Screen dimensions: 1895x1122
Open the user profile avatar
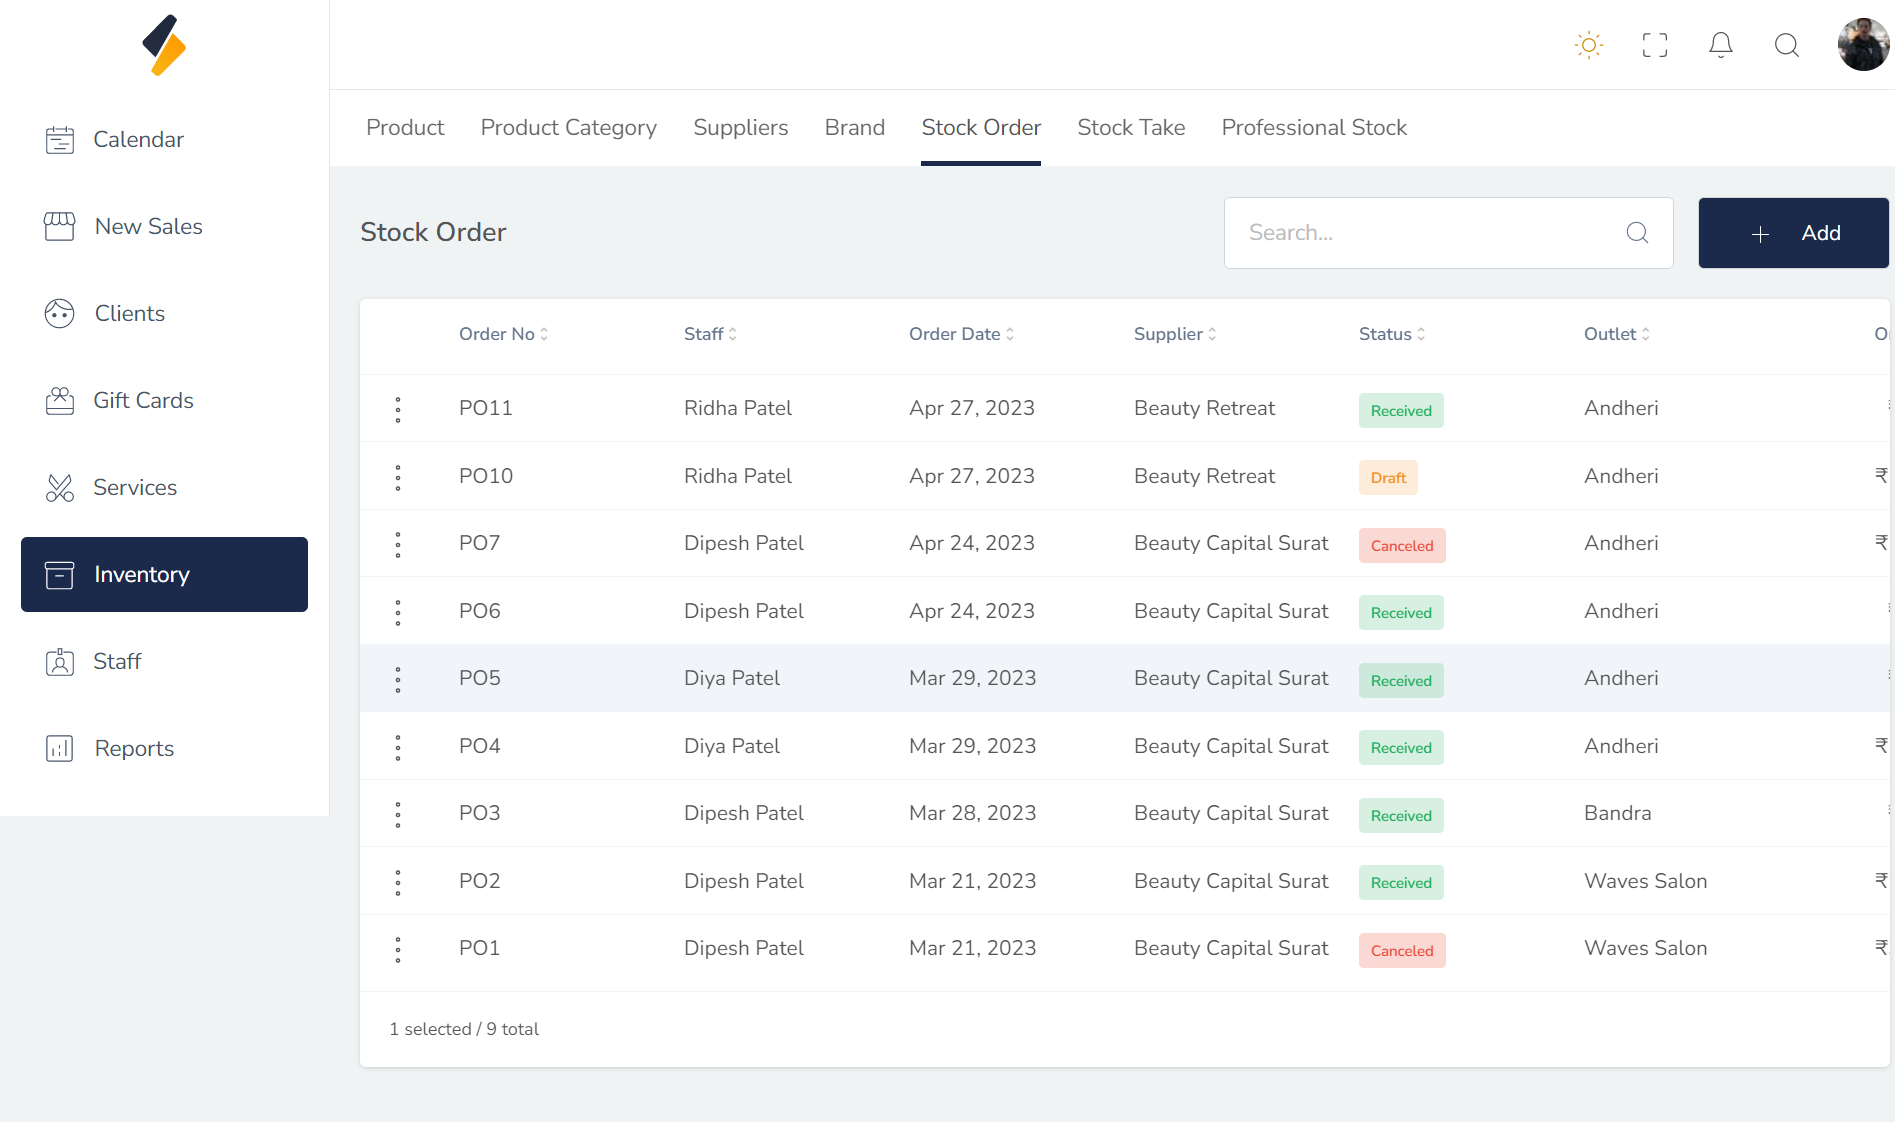click(1862, 45)
